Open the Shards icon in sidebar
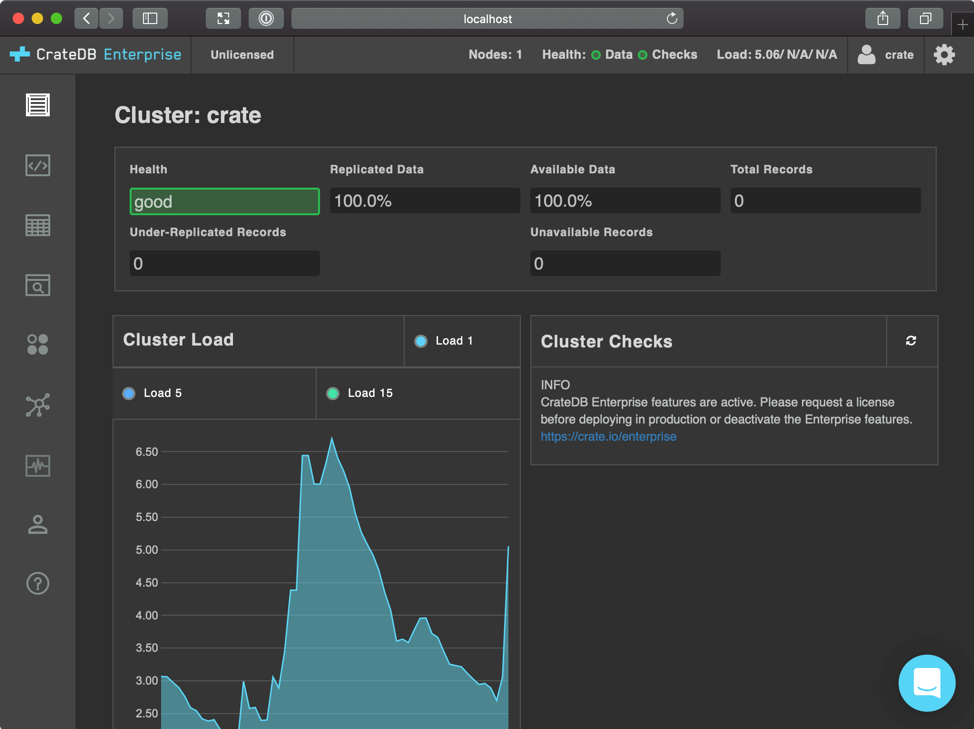 point(37,345)
